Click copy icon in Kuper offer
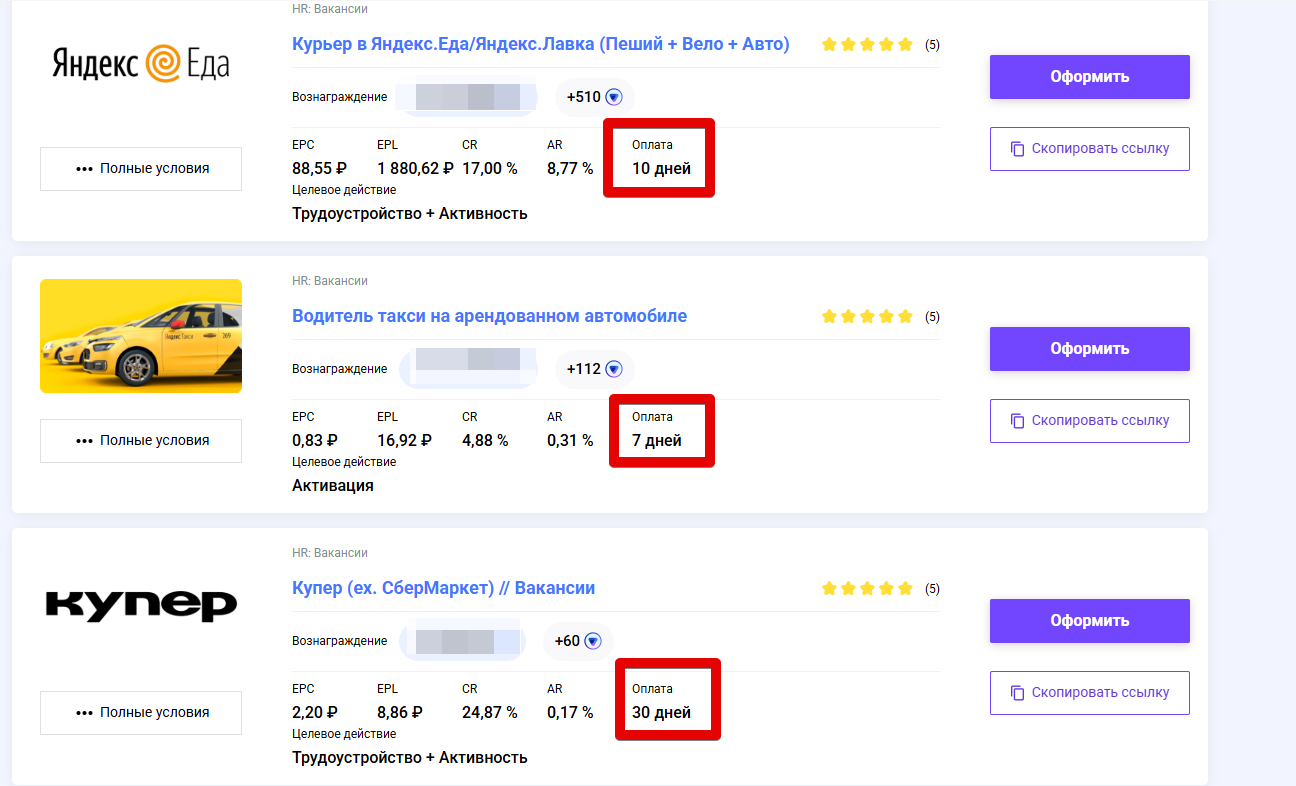Viewport: 1296px width, 786px height. (1017, 693)
